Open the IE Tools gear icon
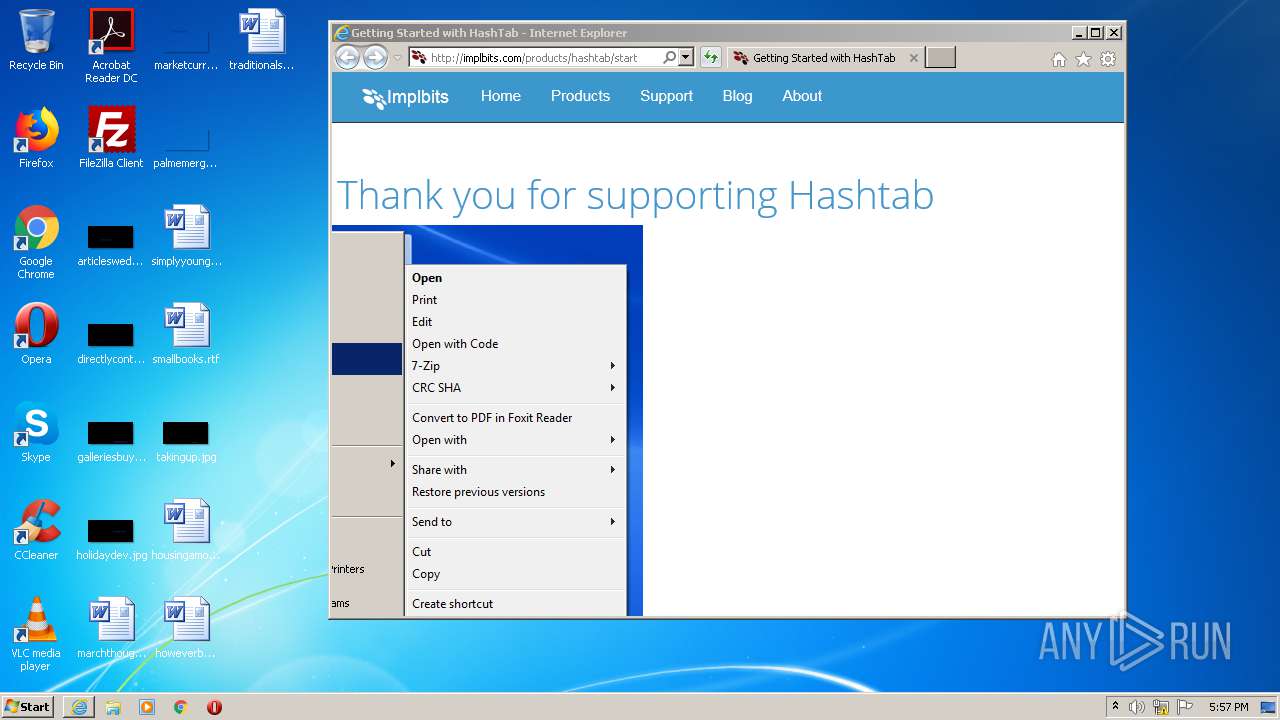Viewport: 1280px width, 720px height. point(1108,59)
